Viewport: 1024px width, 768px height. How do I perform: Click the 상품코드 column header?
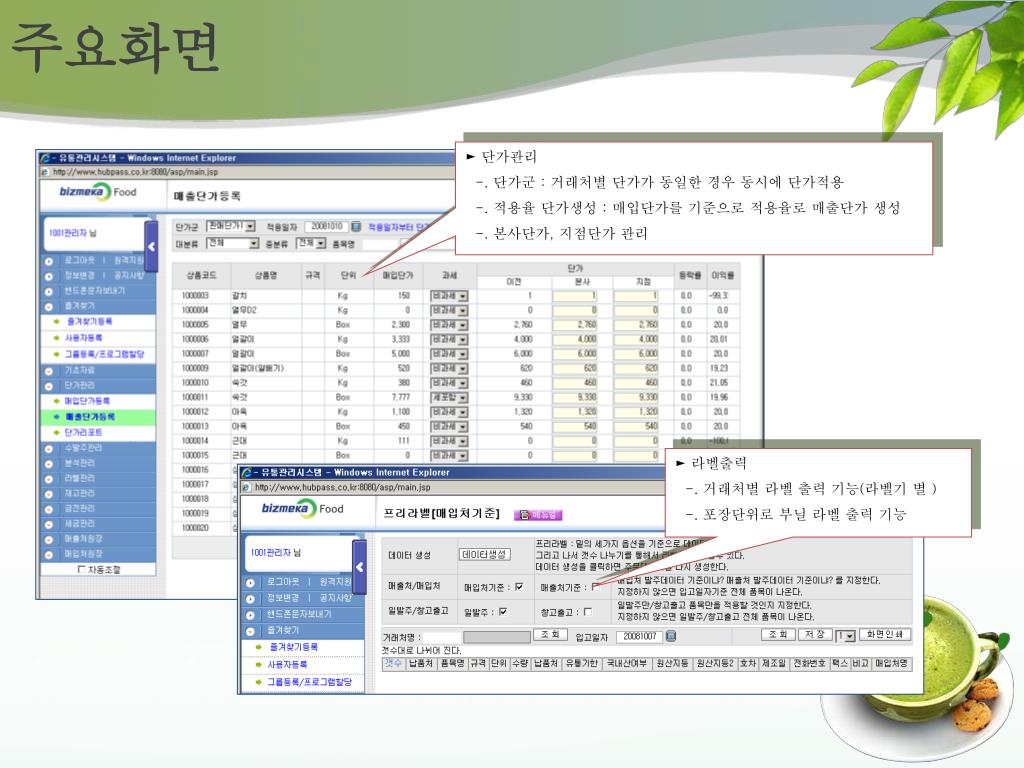[x=201, y=276]
